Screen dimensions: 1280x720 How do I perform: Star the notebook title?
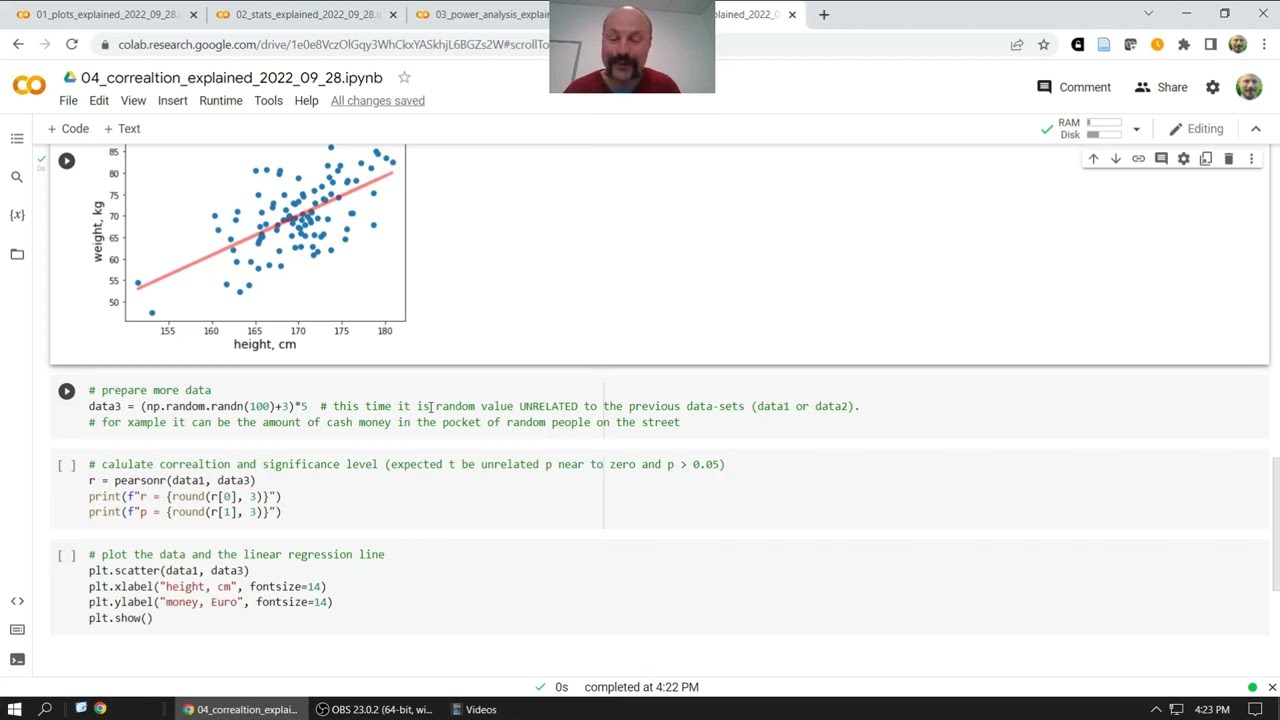pos(404,77)
